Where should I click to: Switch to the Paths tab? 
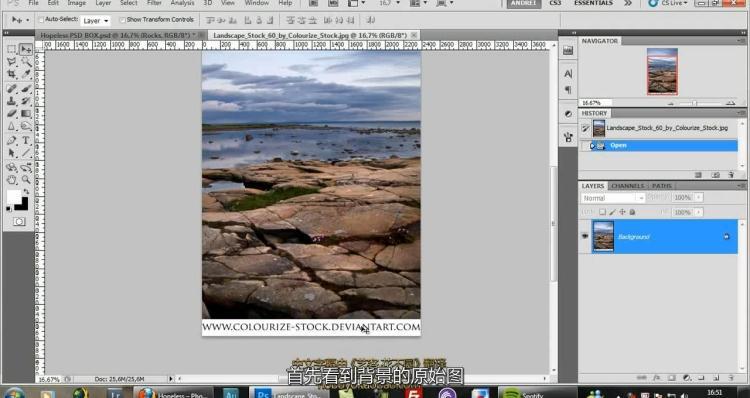662,186
